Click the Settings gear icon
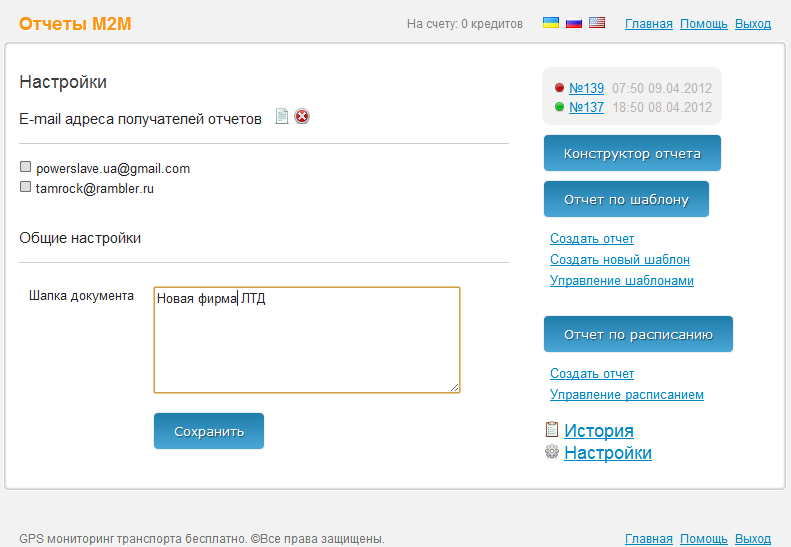Image resolution: width=791 pixels, height=547 pixels. click(x=551, y=452)
